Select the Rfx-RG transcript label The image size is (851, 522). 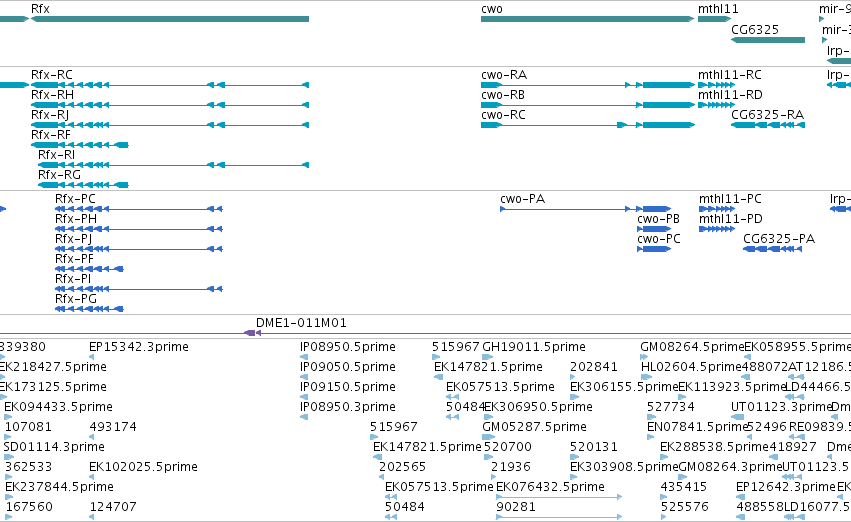[59, 175]
